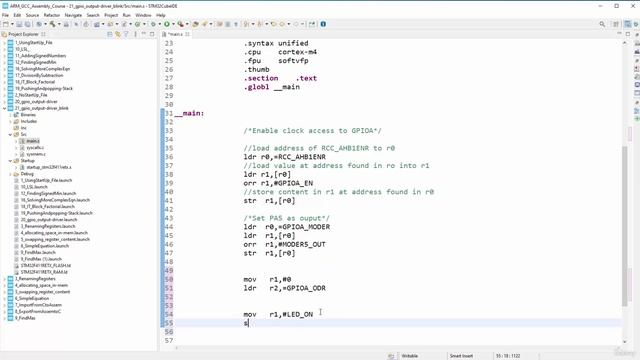Viewport: 640px width, 360px height.
Task: Click the green Debug bug icon
Action: coord(153,24)
